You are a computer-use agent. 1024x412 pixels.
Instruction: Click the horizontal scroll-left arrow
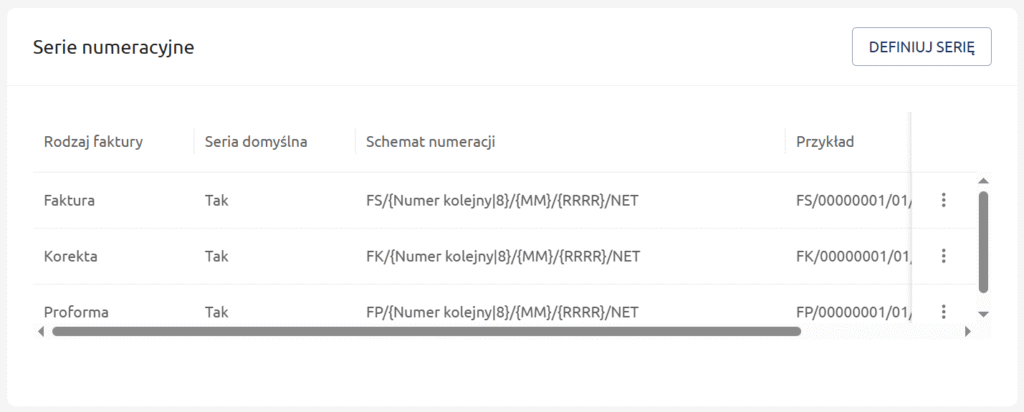pyautogui.click(x=41, y=331)
